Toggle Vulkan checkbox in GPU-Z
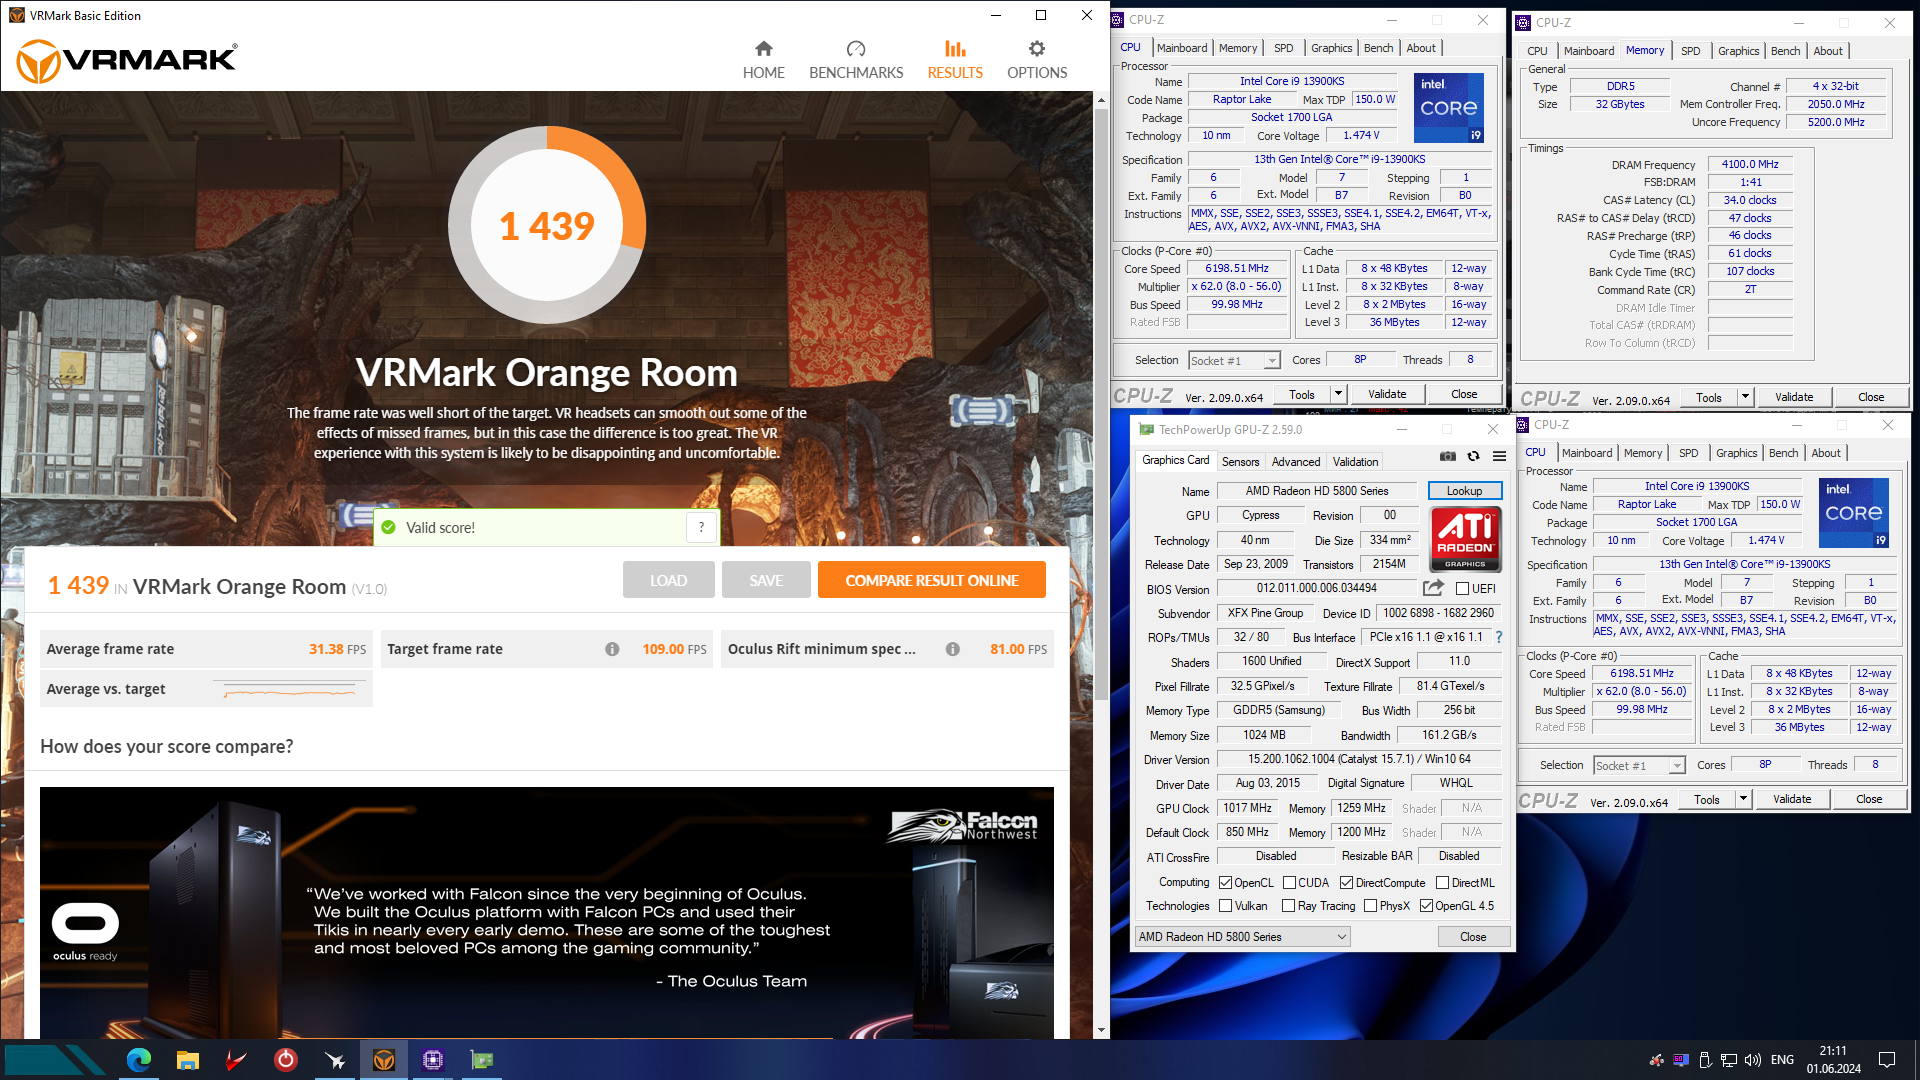 click(x=1226, y=906)
